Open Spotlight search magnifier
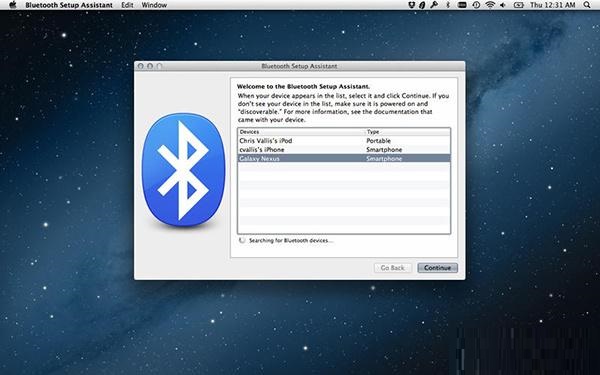The height and width of the screenshot is (375, 600). pos(587,5)
